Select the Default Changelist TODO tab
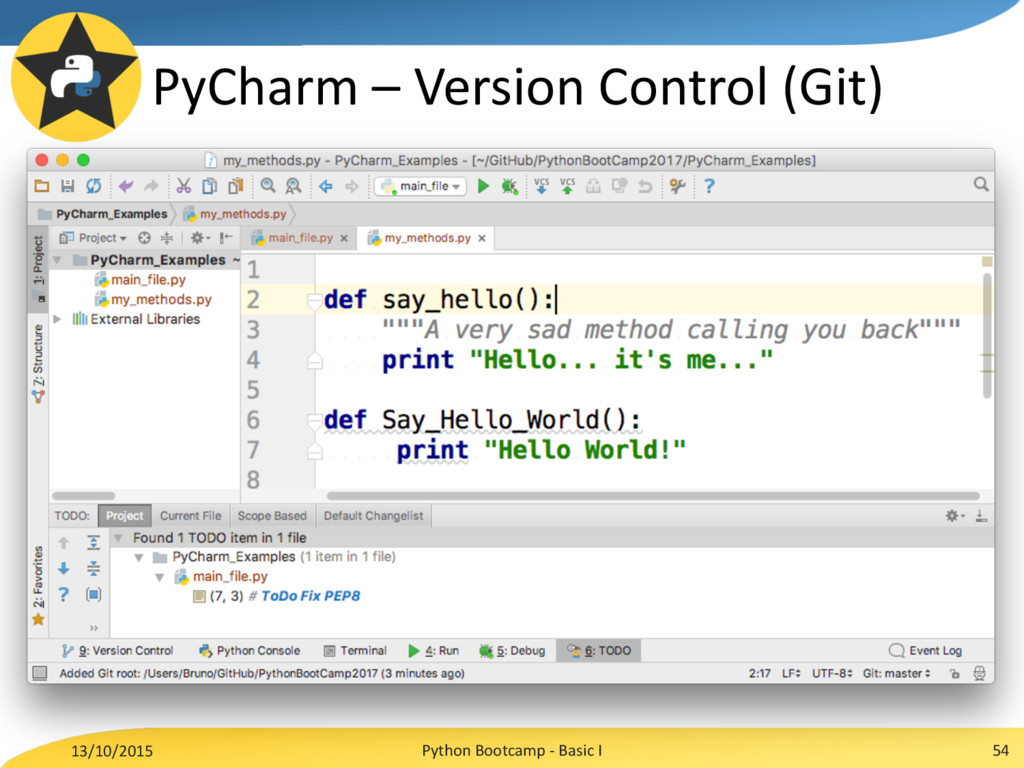 click(x=374, y=516)
